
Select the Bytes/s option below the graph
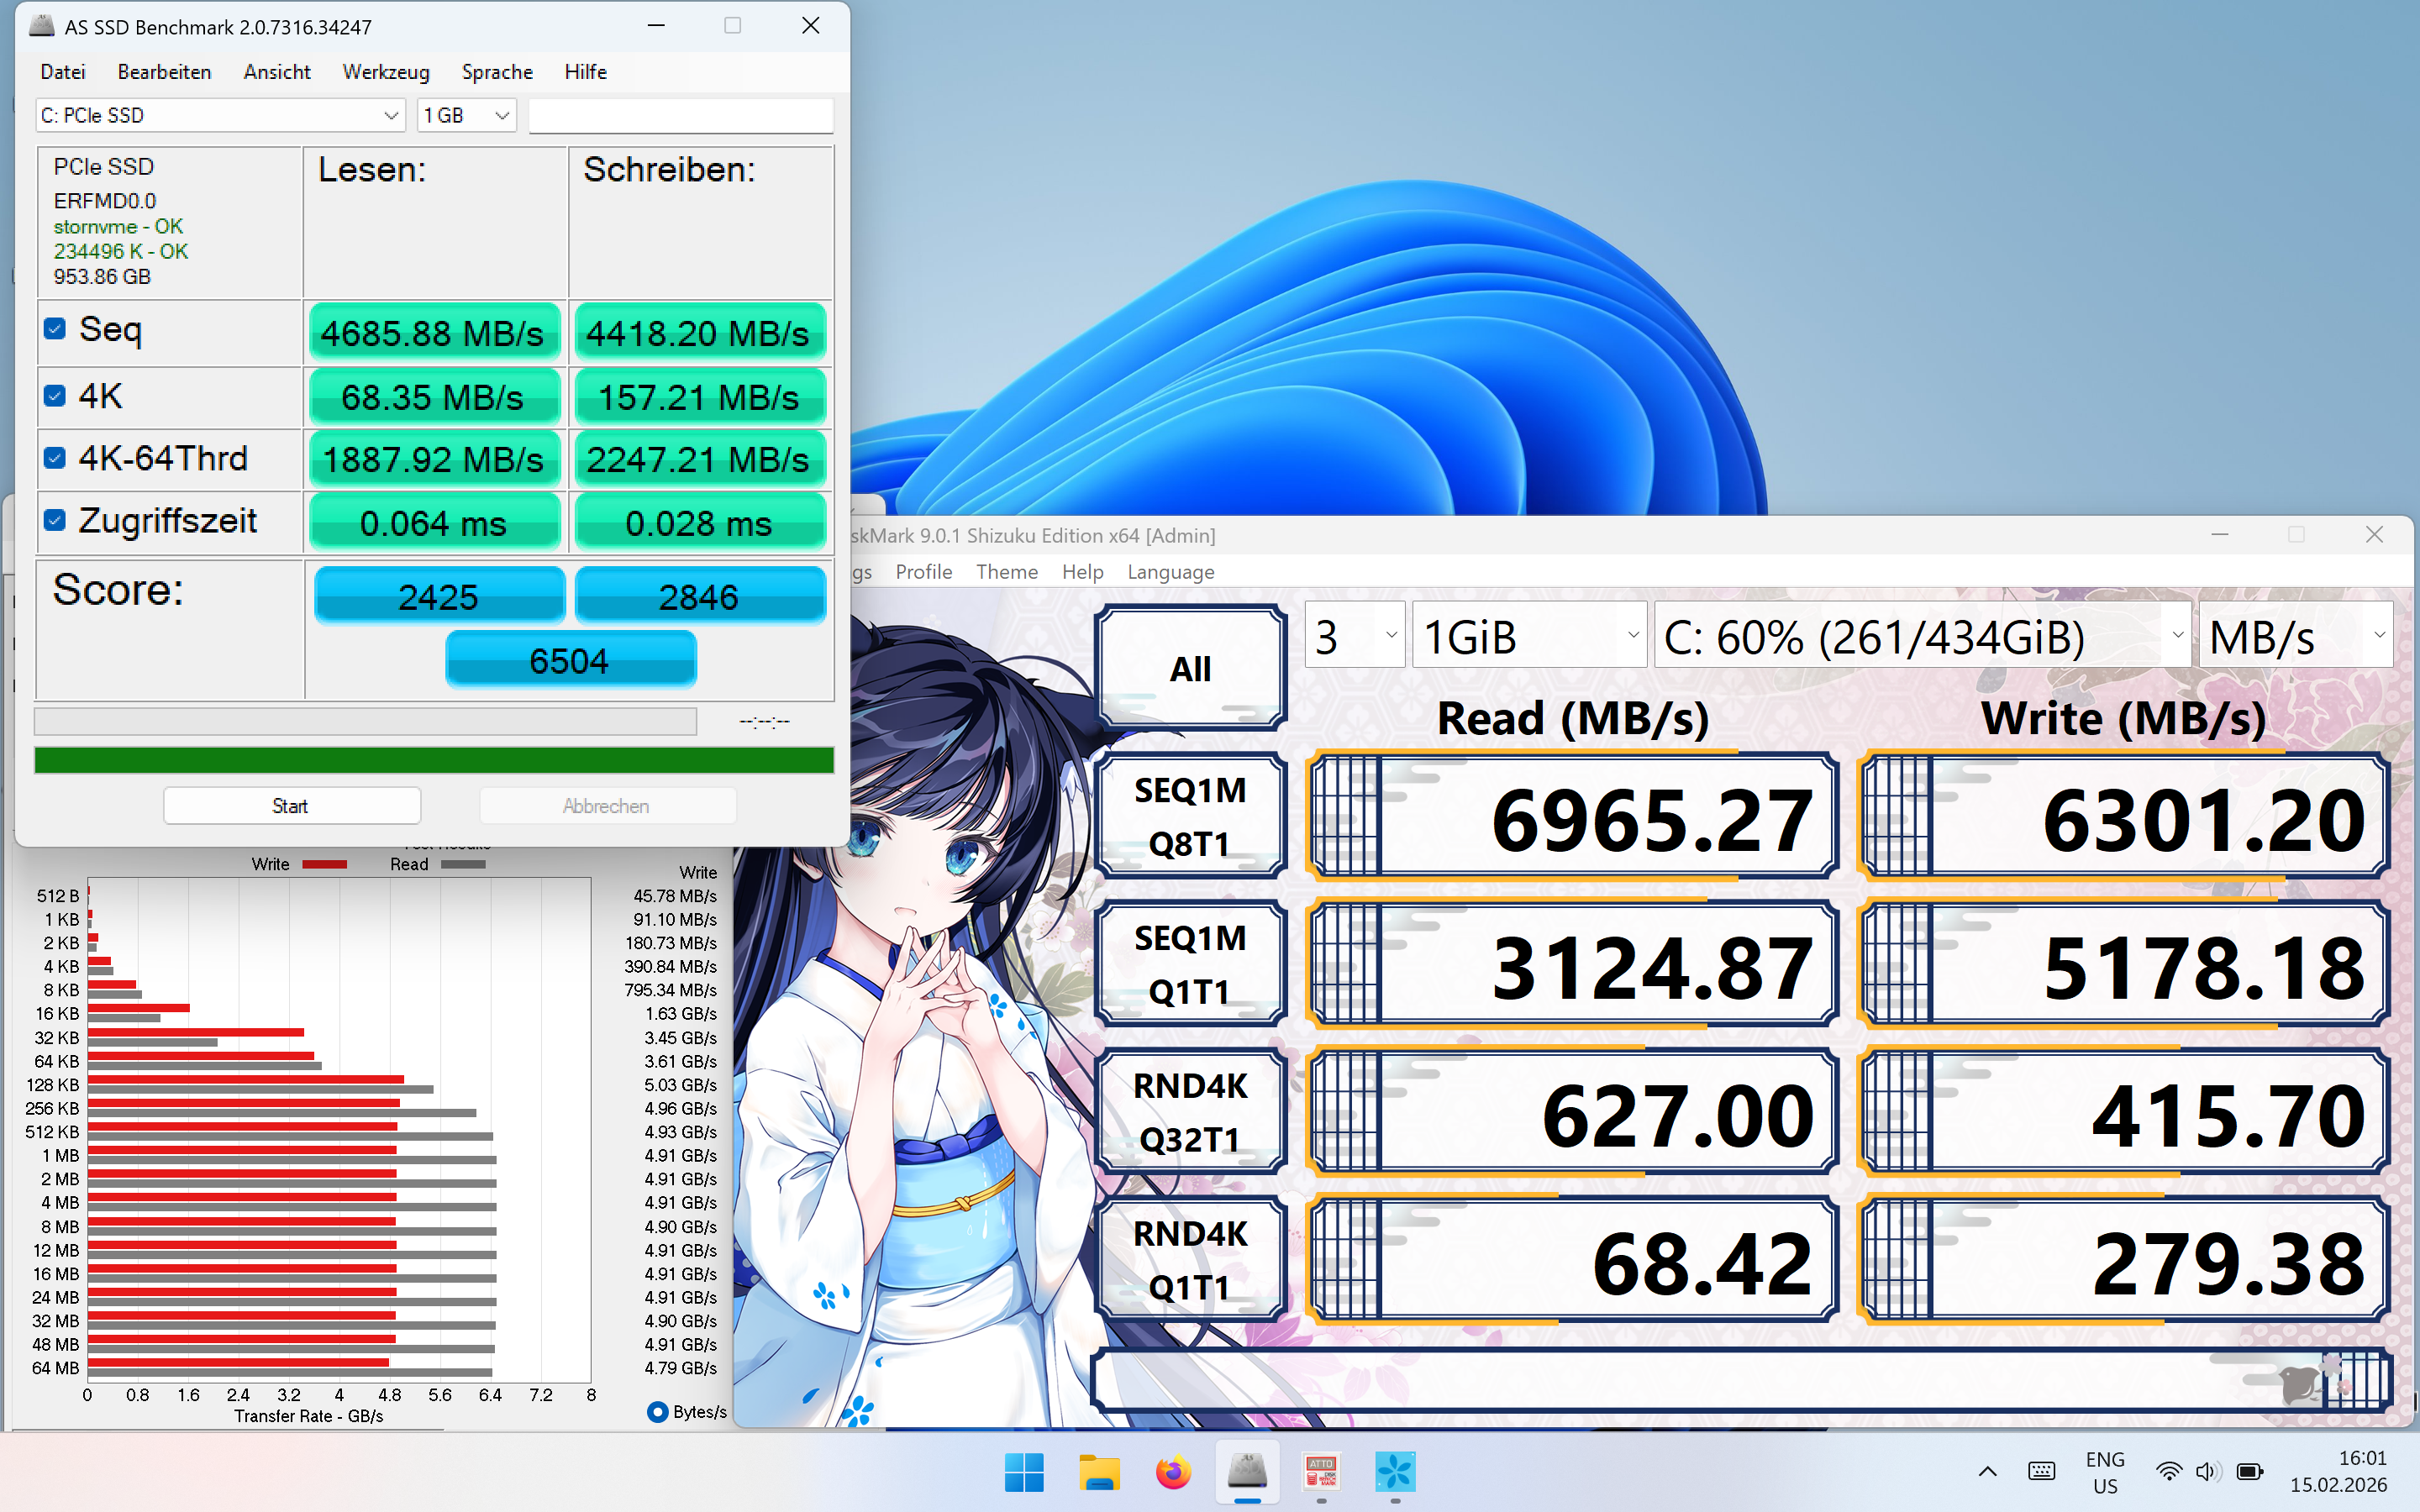point(658,1411)
